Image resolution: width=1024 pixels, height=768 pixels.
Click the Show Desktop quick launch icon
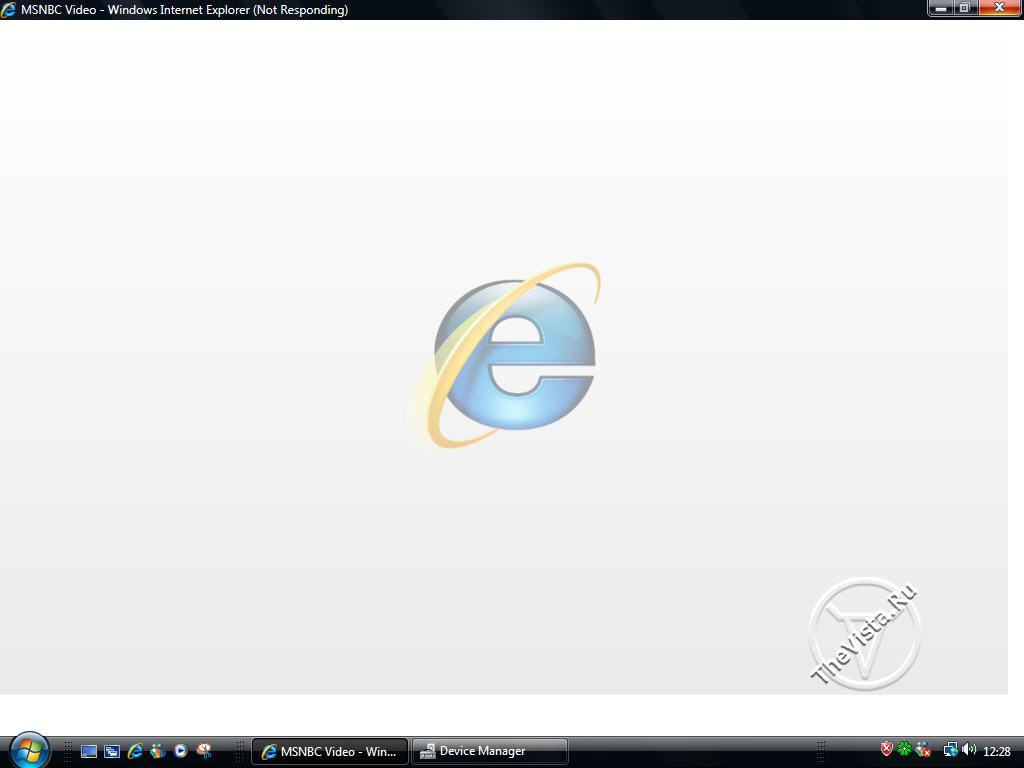tap(89, 752)
